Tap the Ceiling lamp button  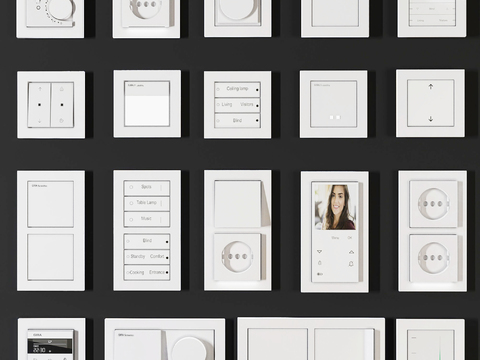[237, 89]
